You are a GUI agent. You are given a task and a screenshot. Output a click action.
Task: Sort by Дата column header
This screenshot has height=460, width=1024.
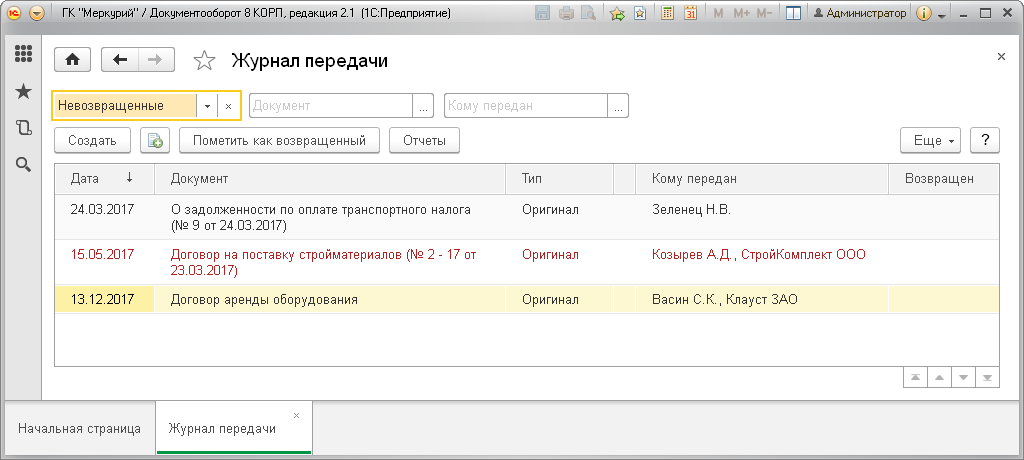point(104,179)
